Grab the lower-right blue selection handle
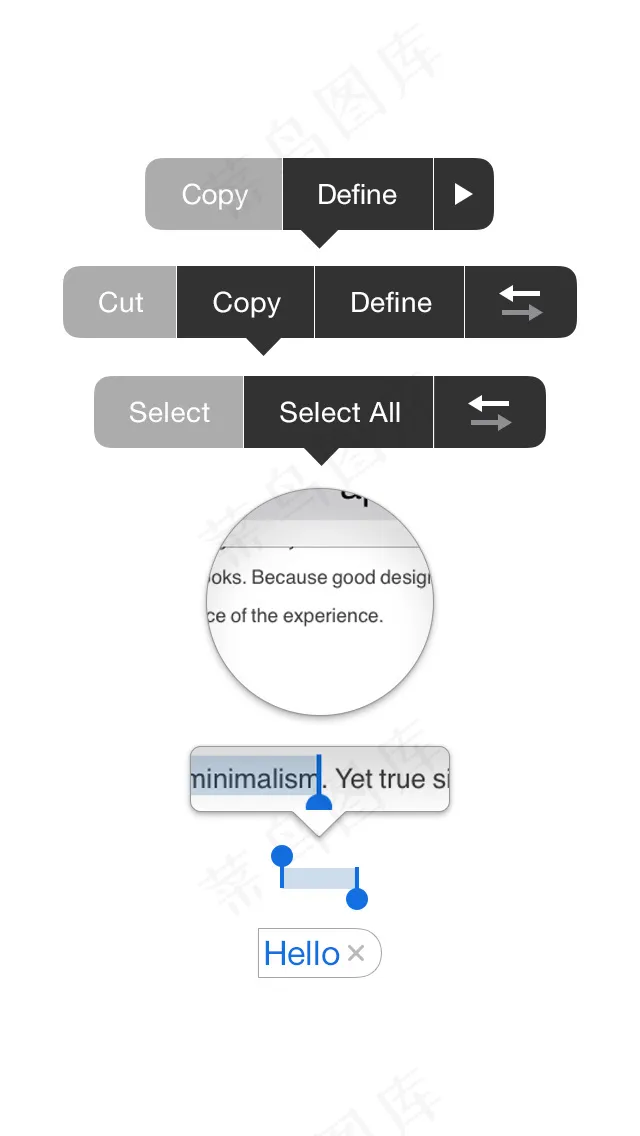The image size is (640, 1136). pyautogui.click(x=357, y=899)
